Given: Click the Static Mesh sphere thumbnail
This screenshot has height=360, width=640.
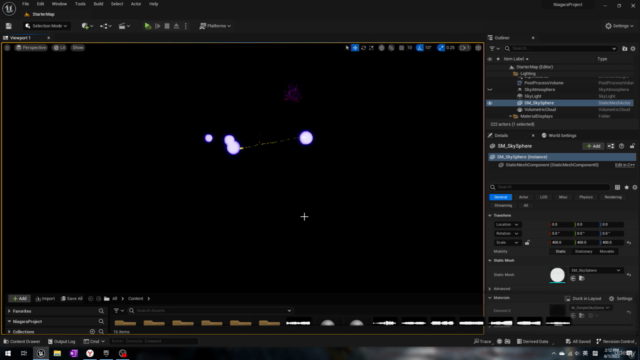Looking at the screenshot, I should [x=557, y=275].
